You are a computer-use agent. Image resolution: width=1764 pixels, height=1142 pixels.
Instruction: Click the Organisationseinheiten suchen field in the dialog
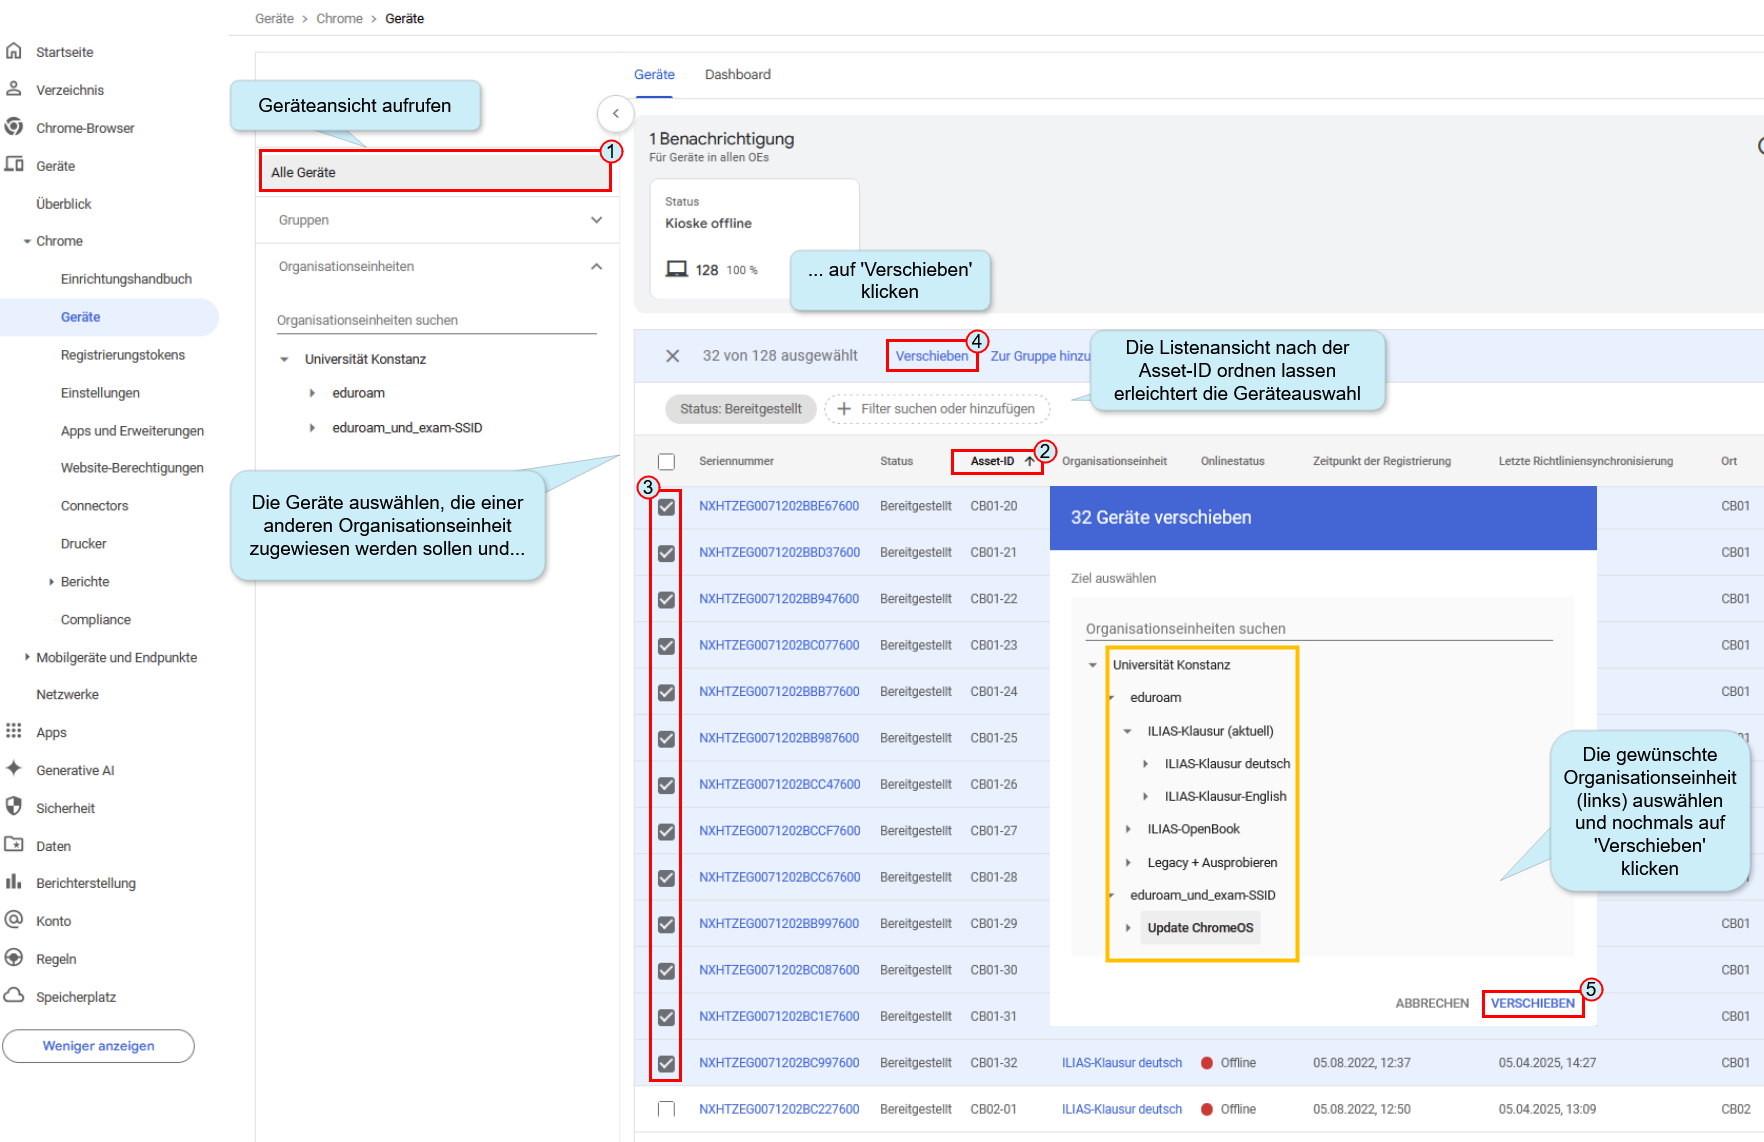1319,629
